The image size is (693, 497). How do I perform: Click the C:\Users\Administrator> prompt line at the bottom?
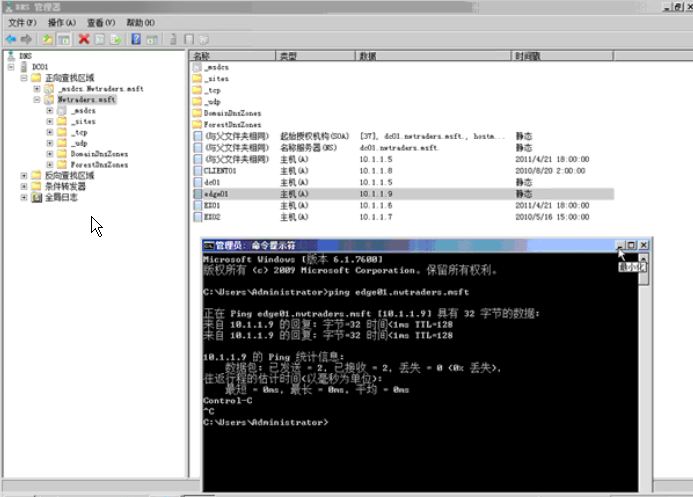tap(266, 422)
